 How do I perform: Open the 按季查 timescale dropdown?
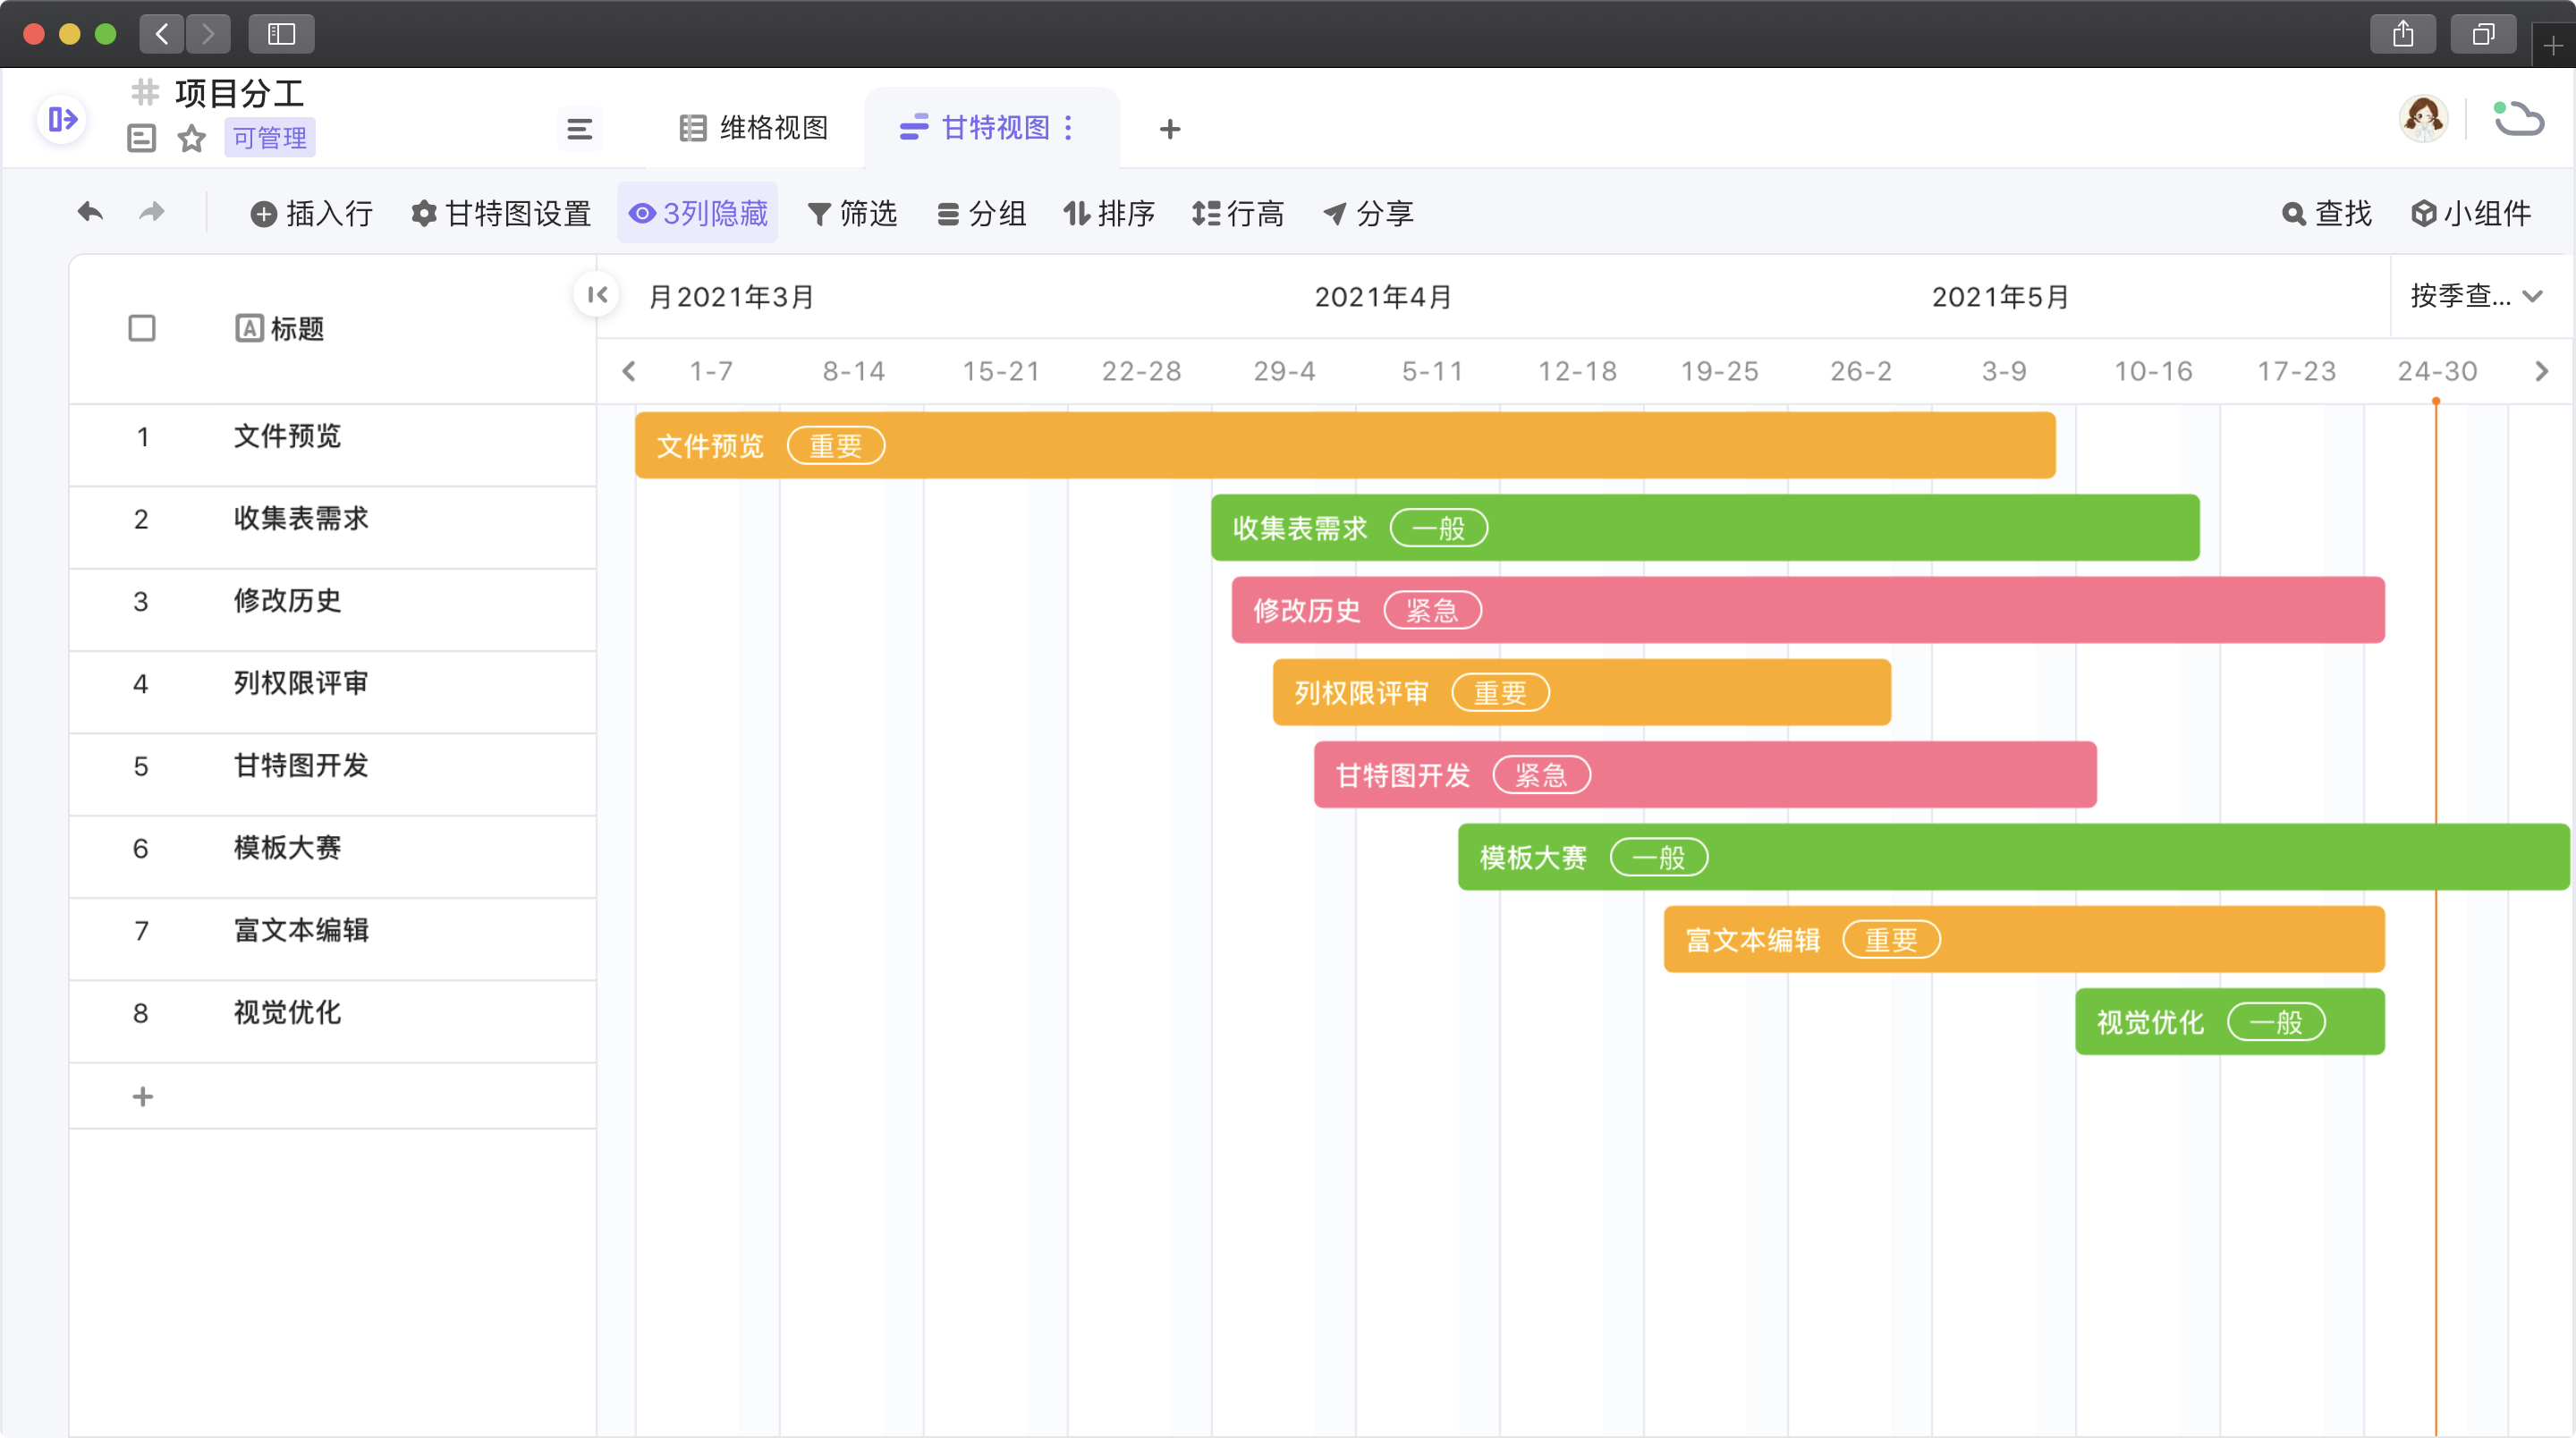click(x=2476, y=296)
